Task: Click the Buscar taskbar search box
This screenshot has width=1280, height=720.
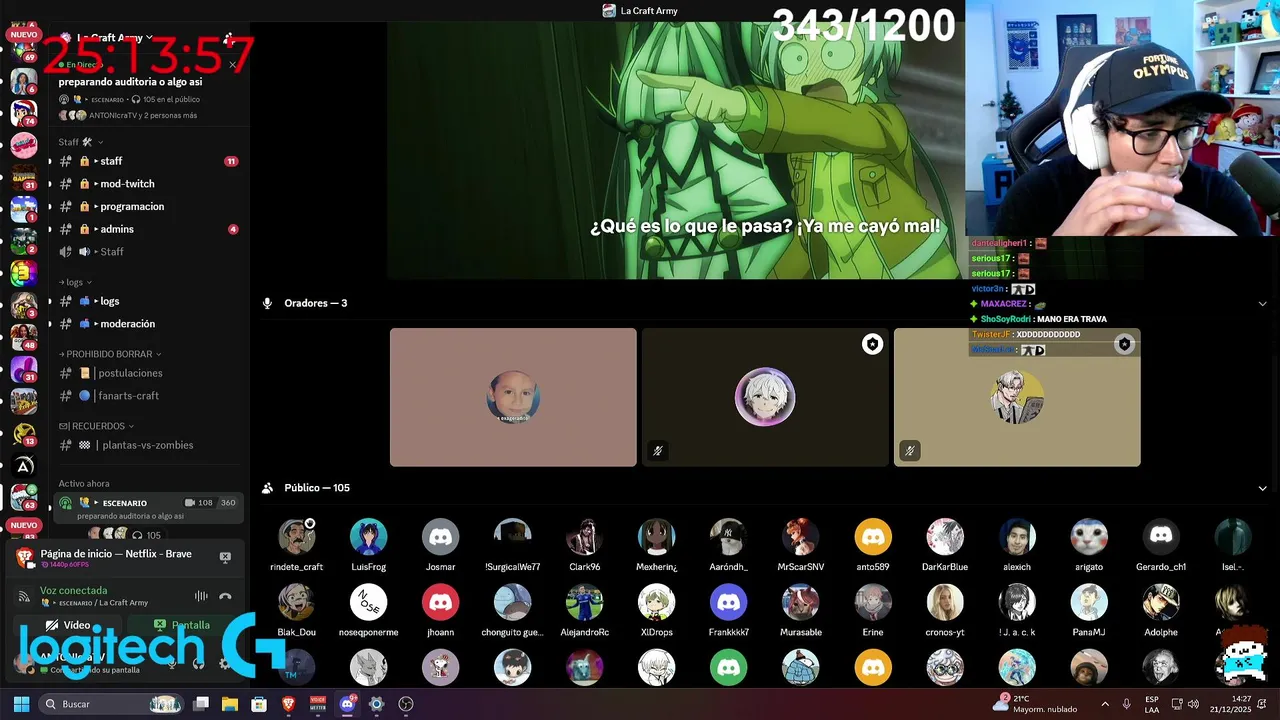Action: [112, 704]
